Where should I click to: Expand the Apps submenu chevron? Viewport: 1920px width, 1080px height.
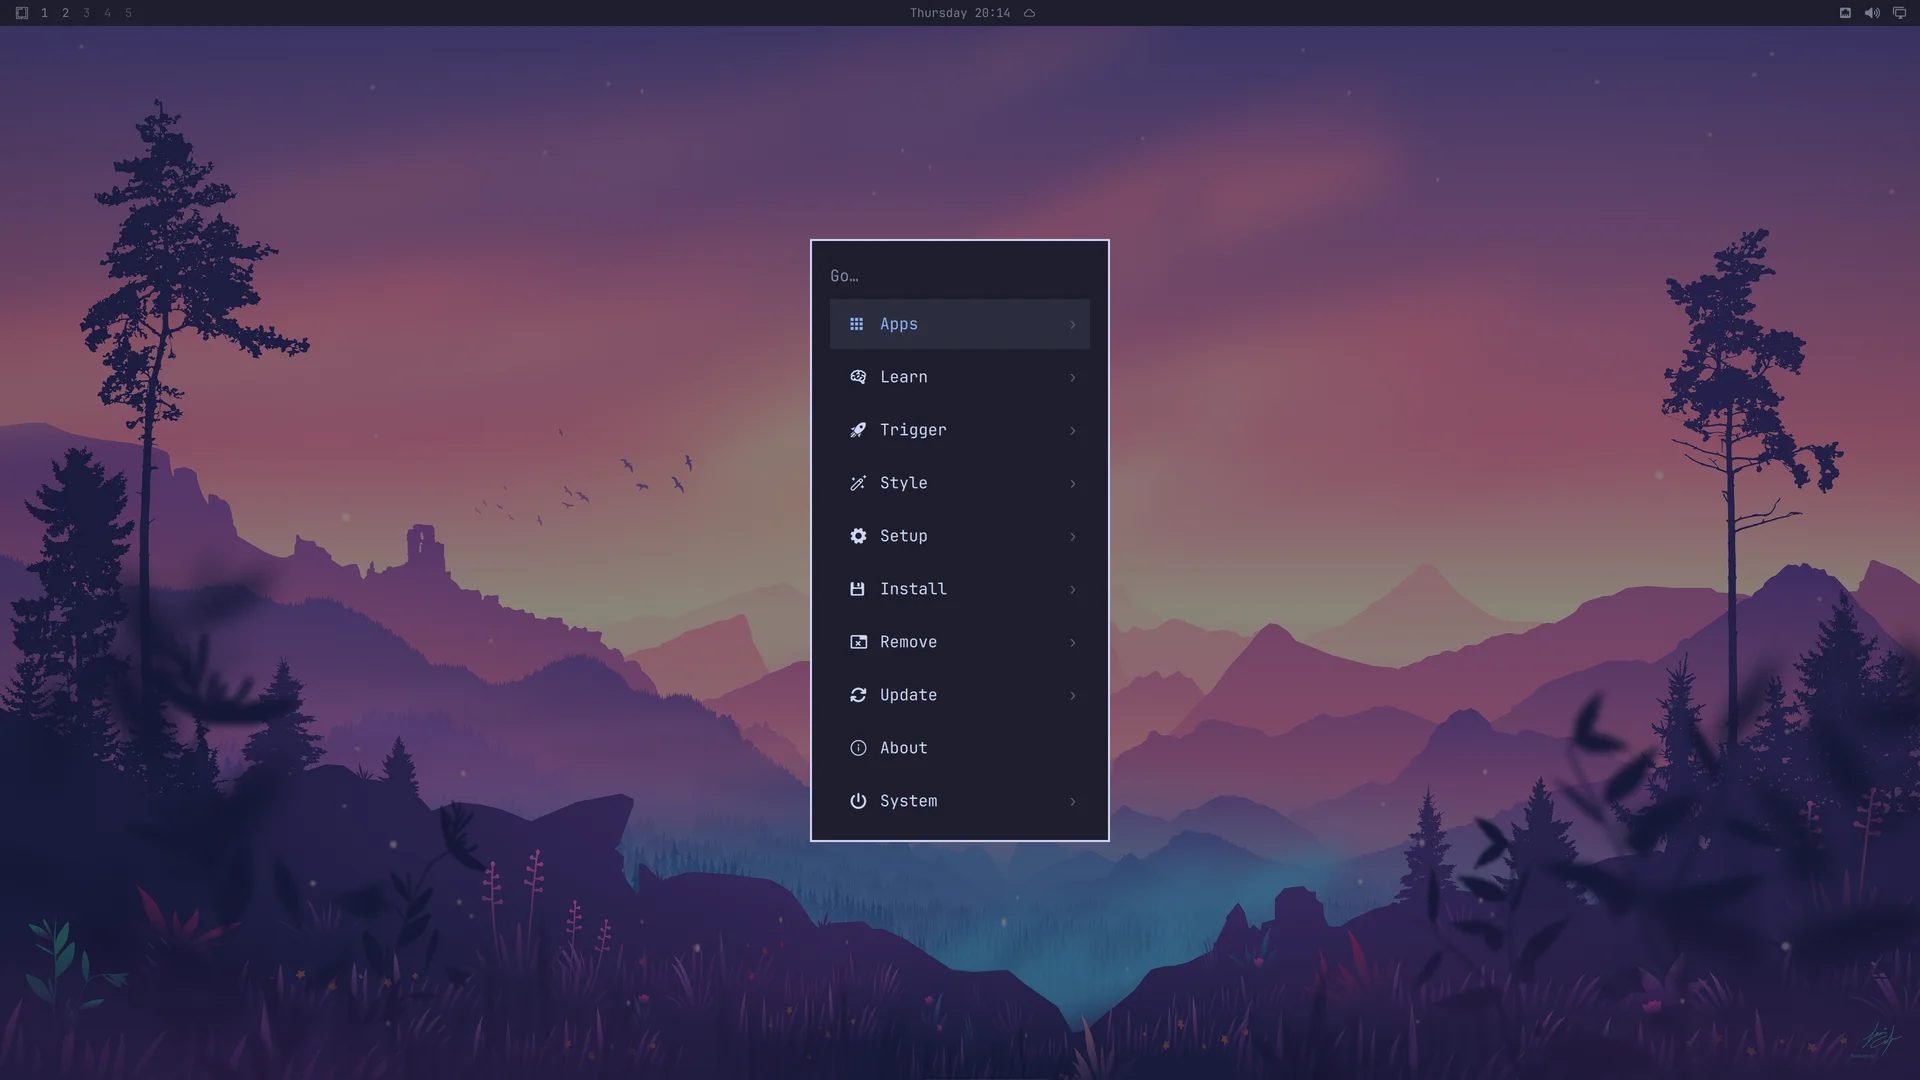coord(1073,325)
